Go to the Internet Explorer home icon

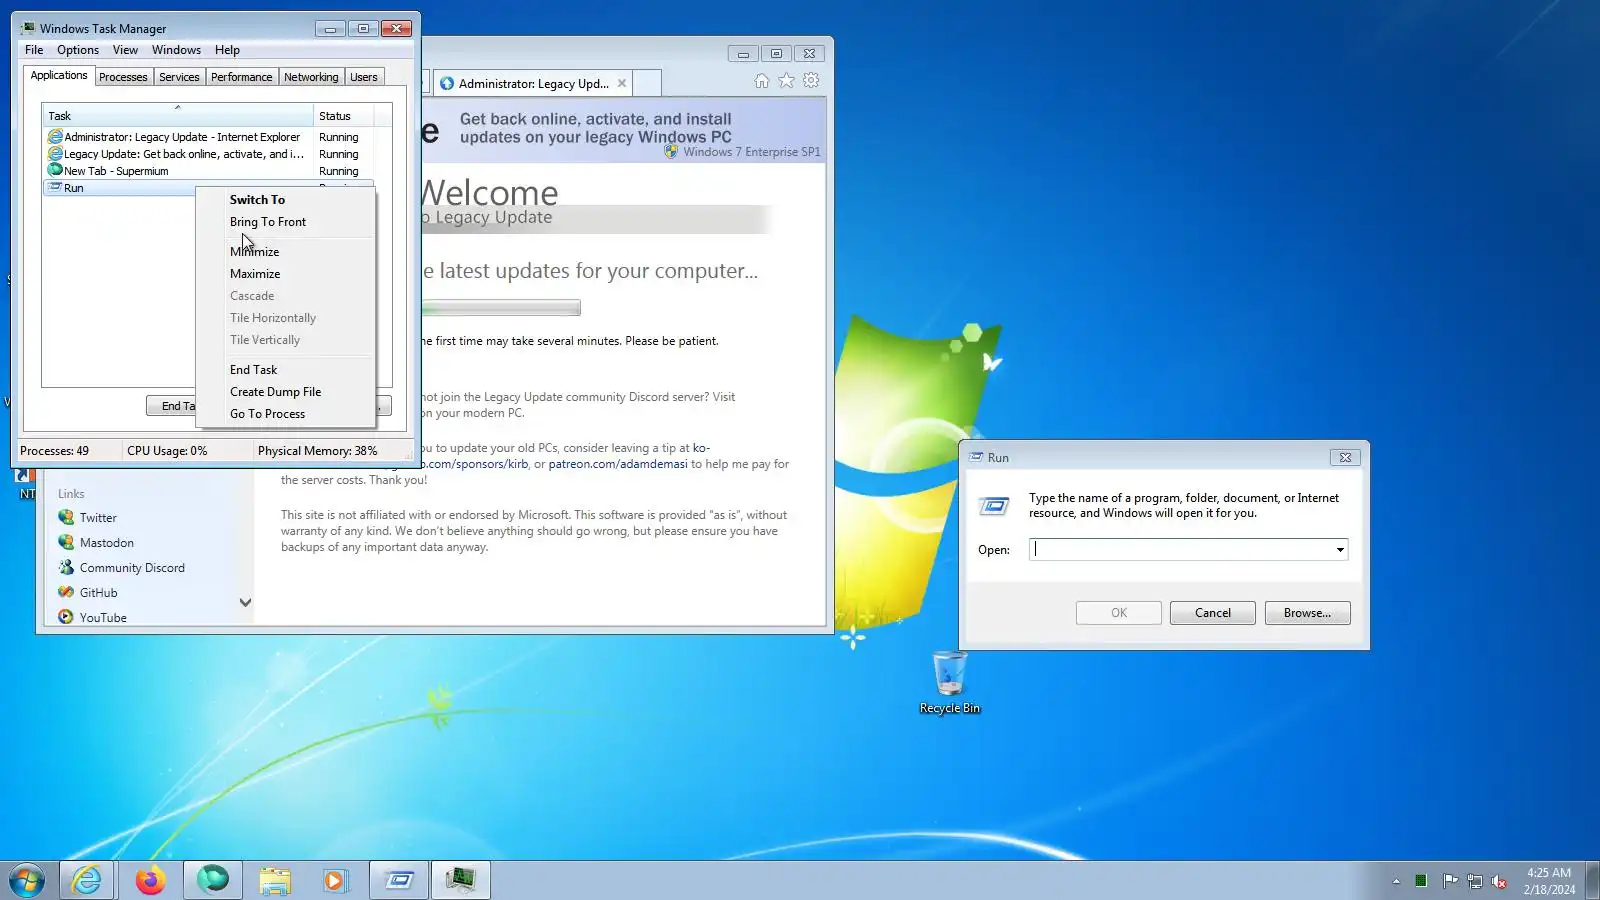point(762,81)
